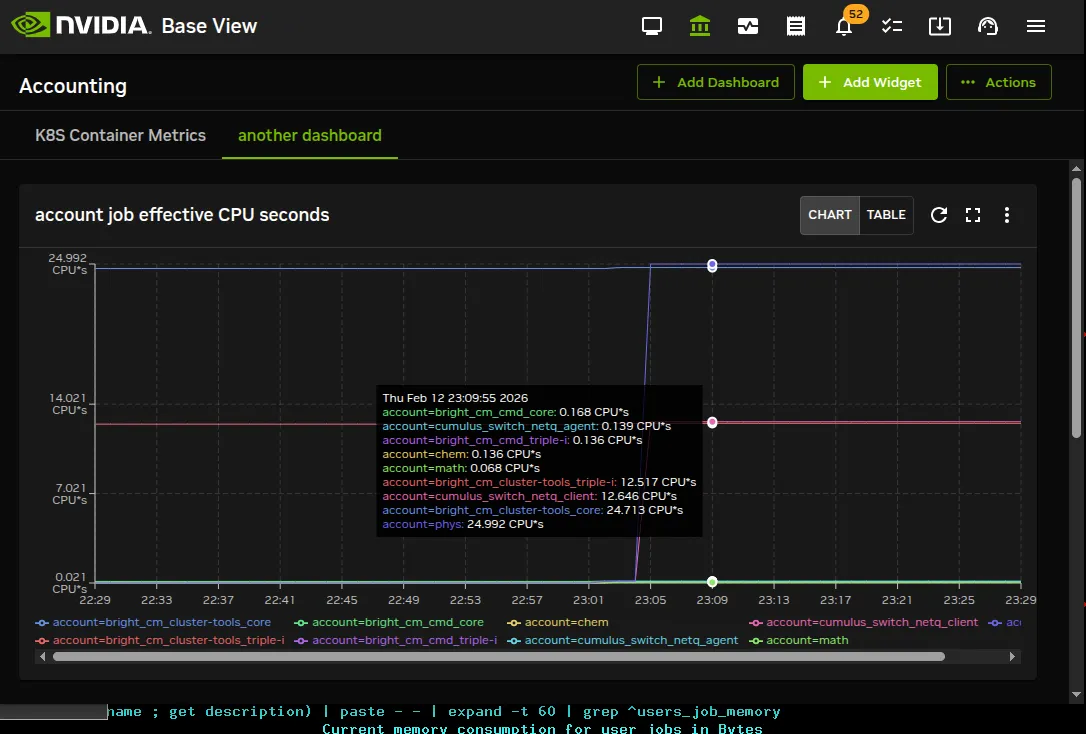
Task: Click Add Widget button
Action: tap(870, 82)
